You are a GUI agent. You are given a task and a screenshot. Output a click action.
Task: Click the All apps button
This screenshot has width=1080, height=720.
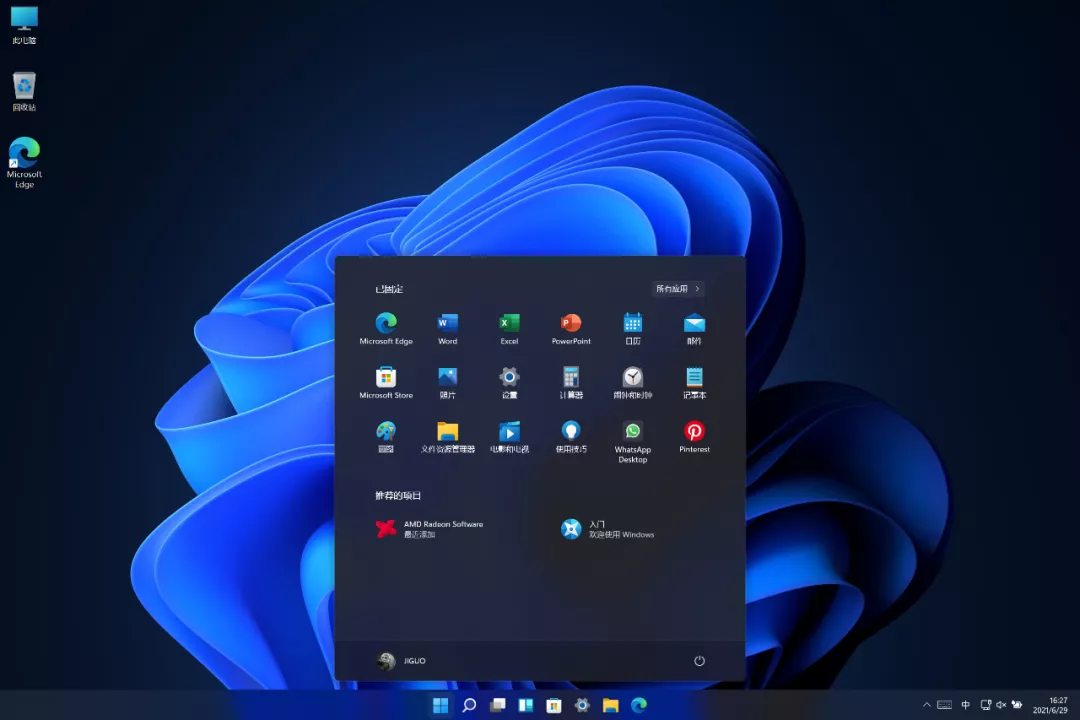click(x=678, y=289)
